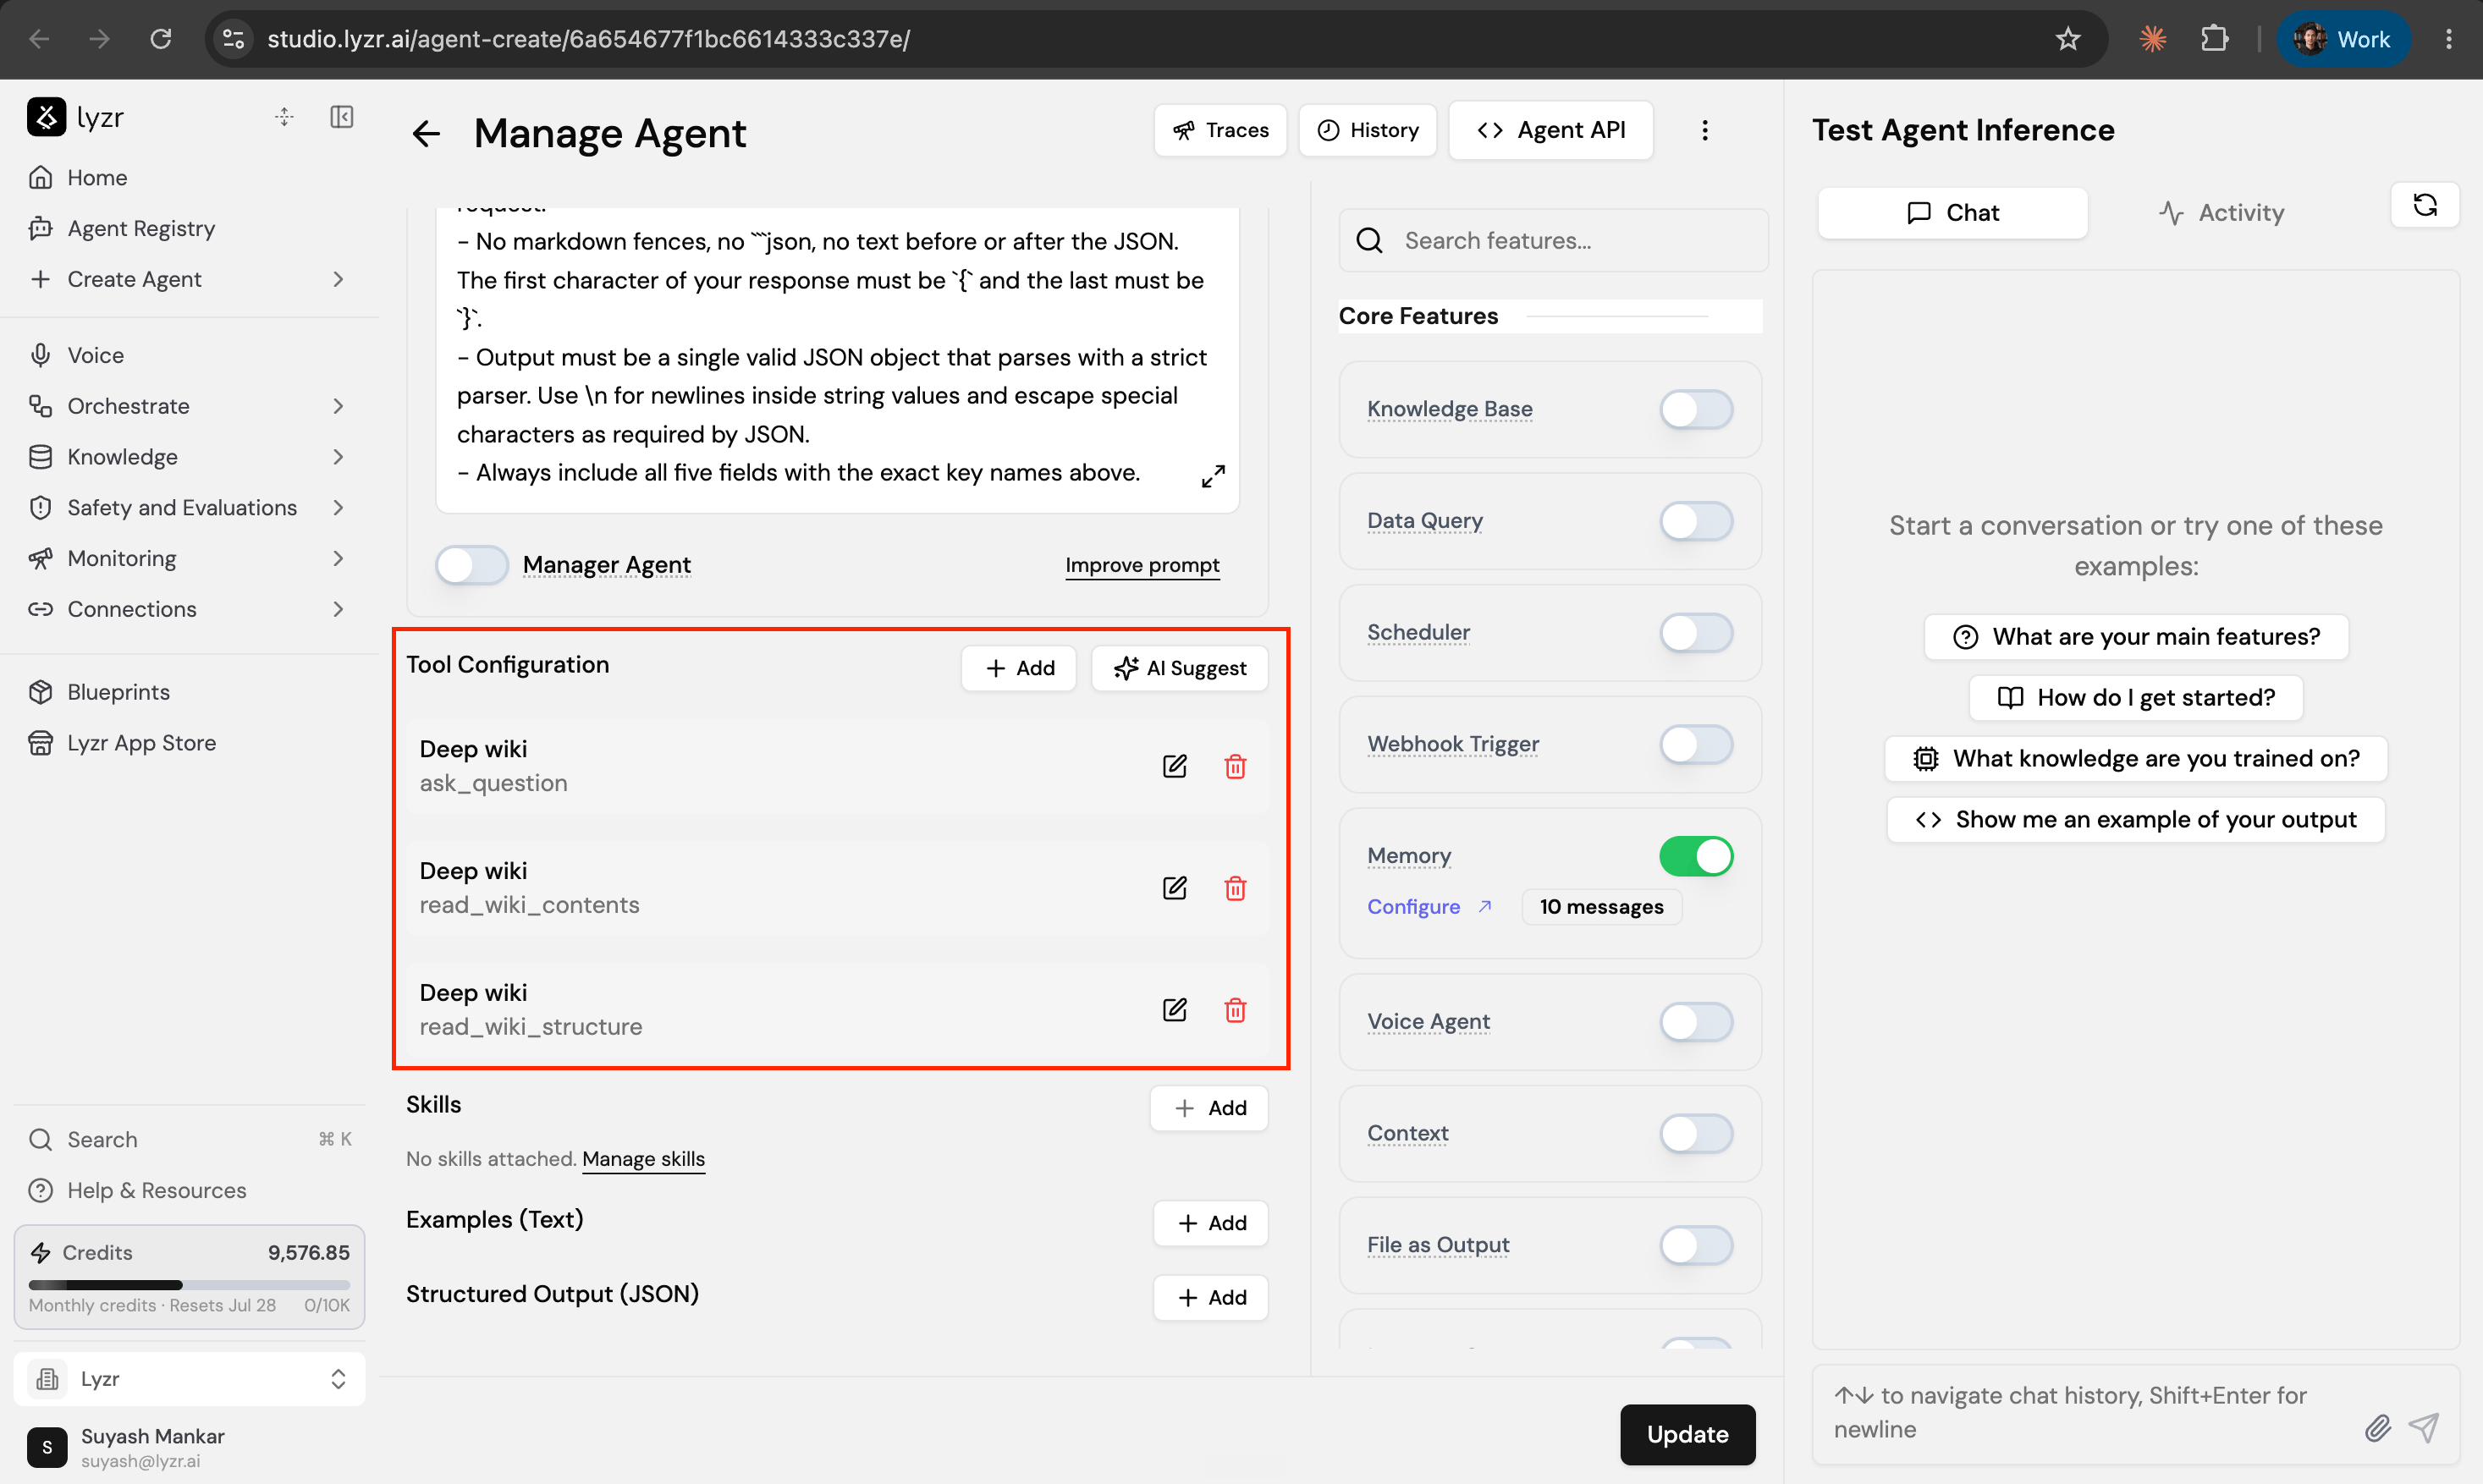Image resolution: width=2483 pixels, height=1484 pixels.
Task: Click the browser address bar URL
Action: 588,39
